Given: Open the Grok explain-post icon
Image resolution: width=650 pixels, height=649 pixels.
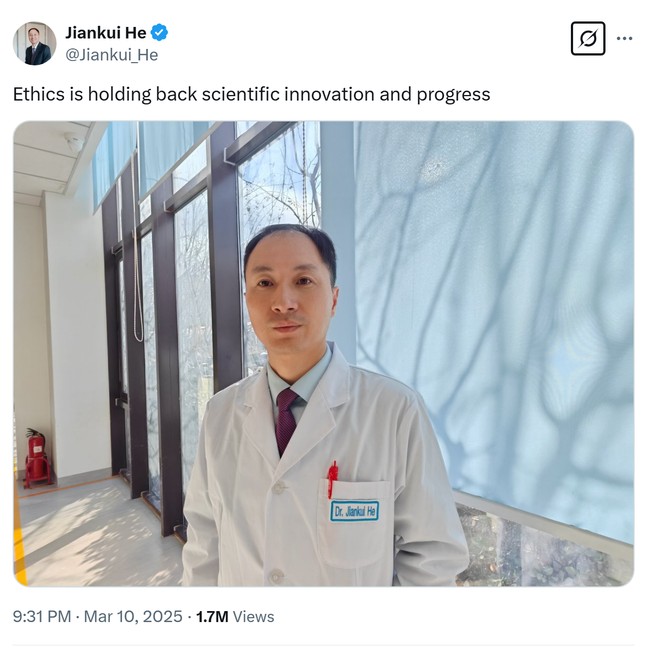Looking at the screenshot, I should click(x=588, y=39).
